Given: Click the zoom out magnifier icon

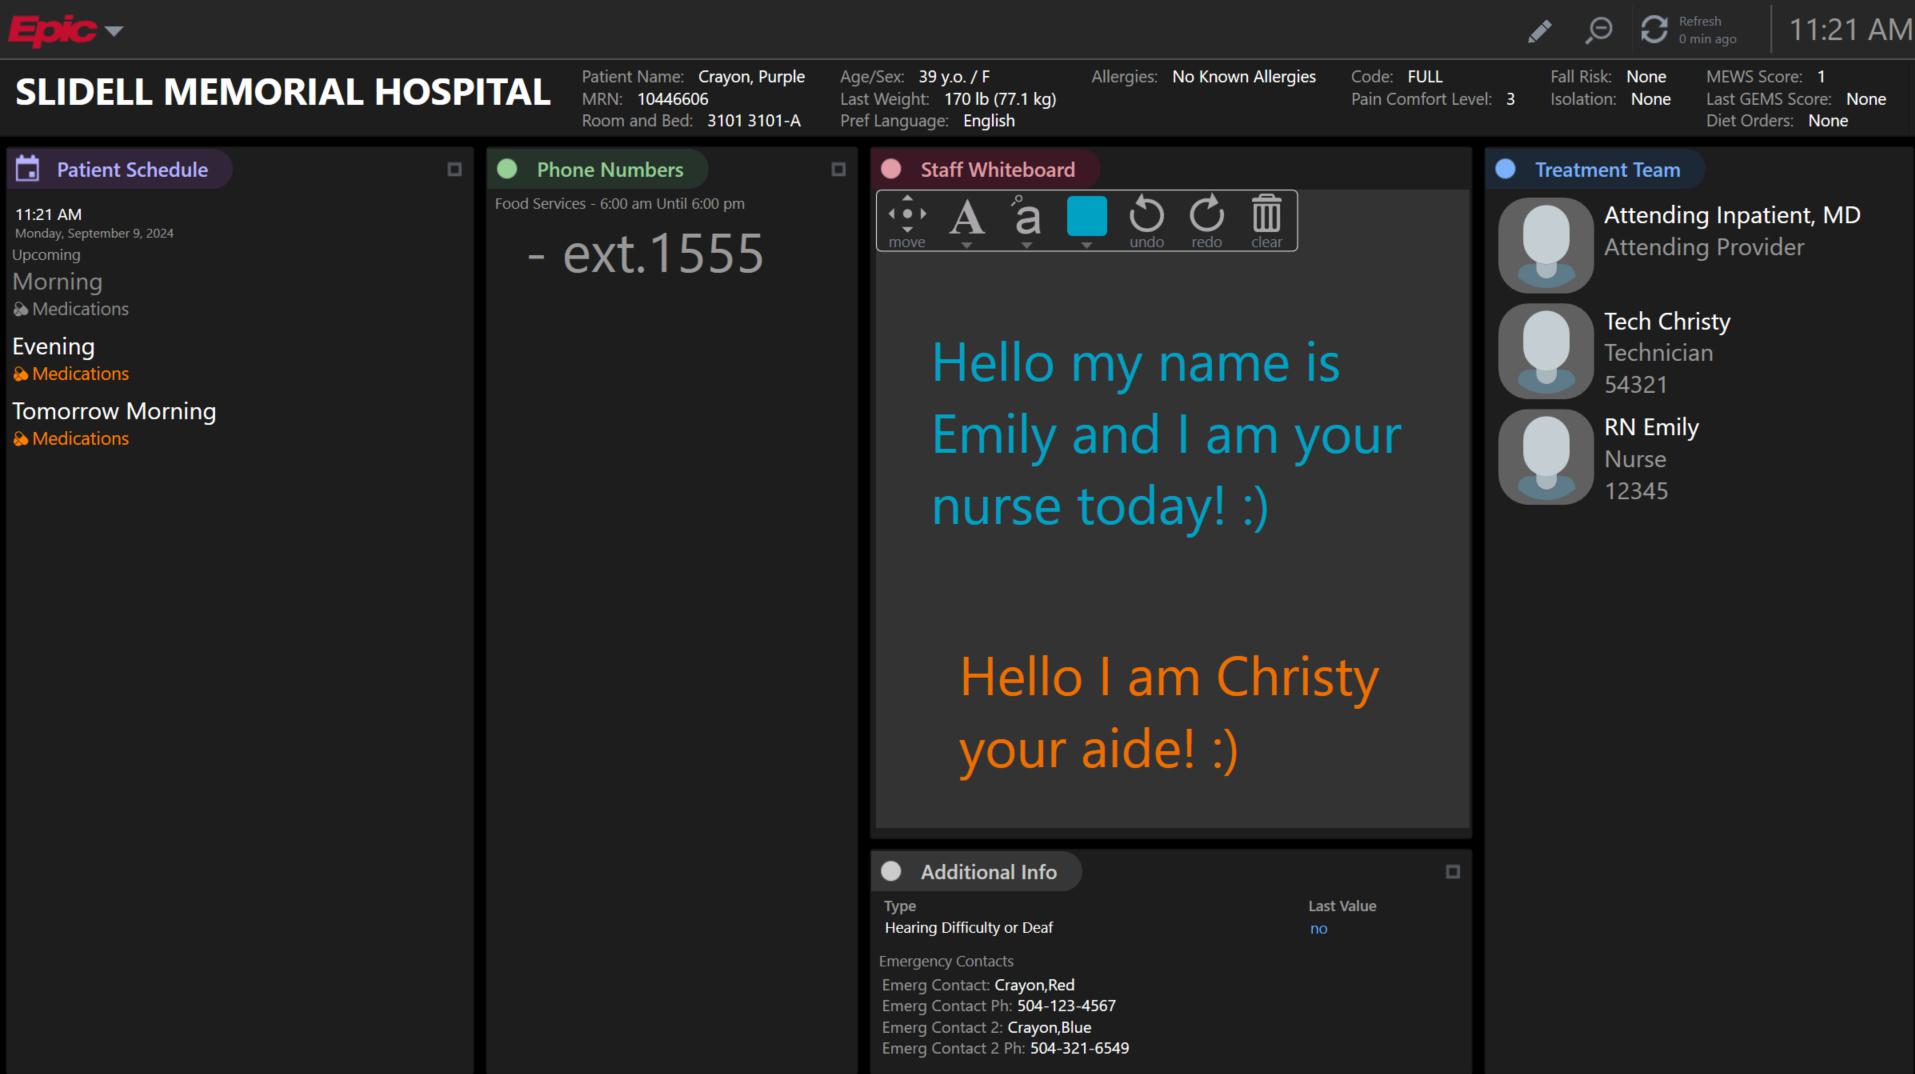Looking at the screenshot, I should (1598, 30).
